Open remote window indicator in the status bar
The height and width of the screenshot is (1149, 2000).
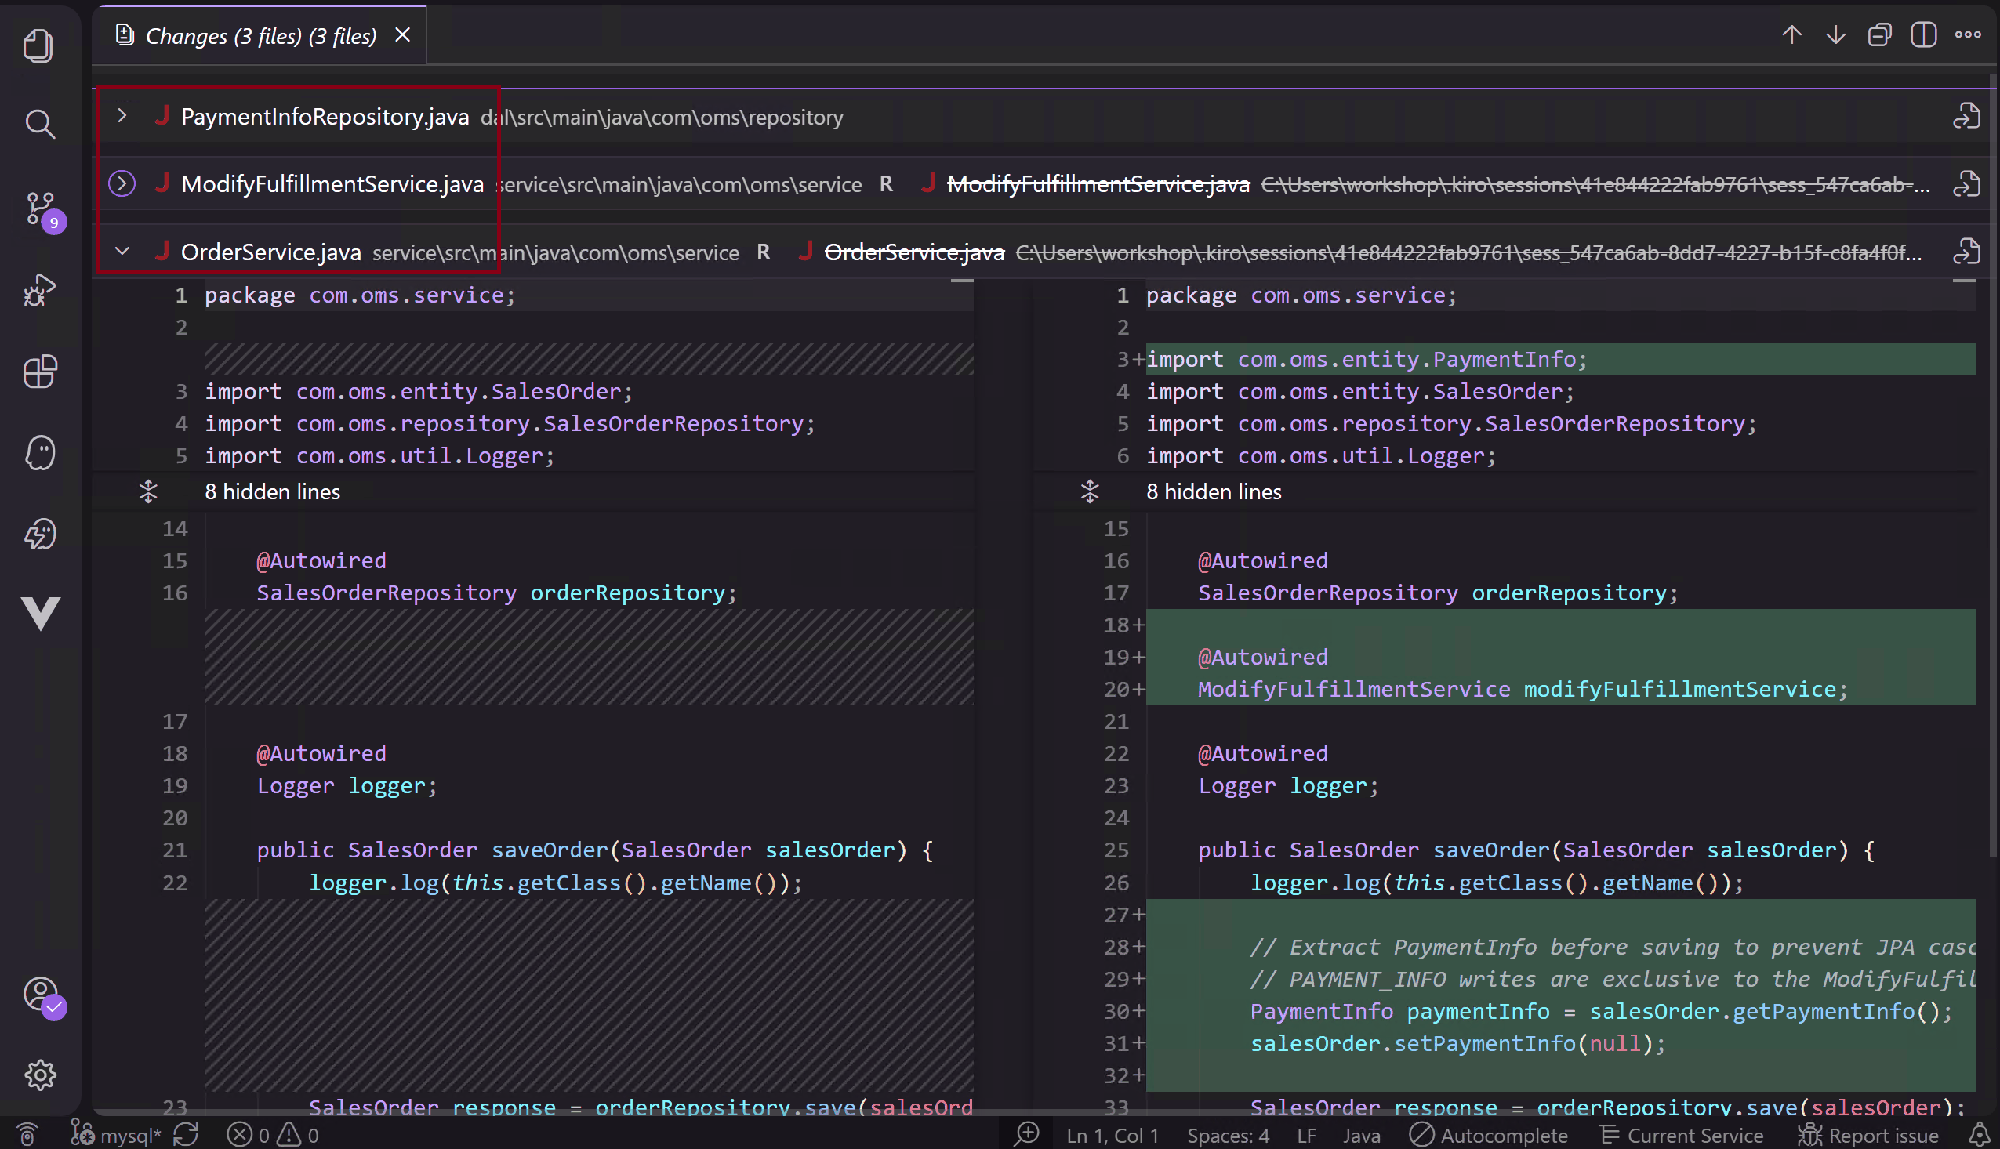[28, 1135]
